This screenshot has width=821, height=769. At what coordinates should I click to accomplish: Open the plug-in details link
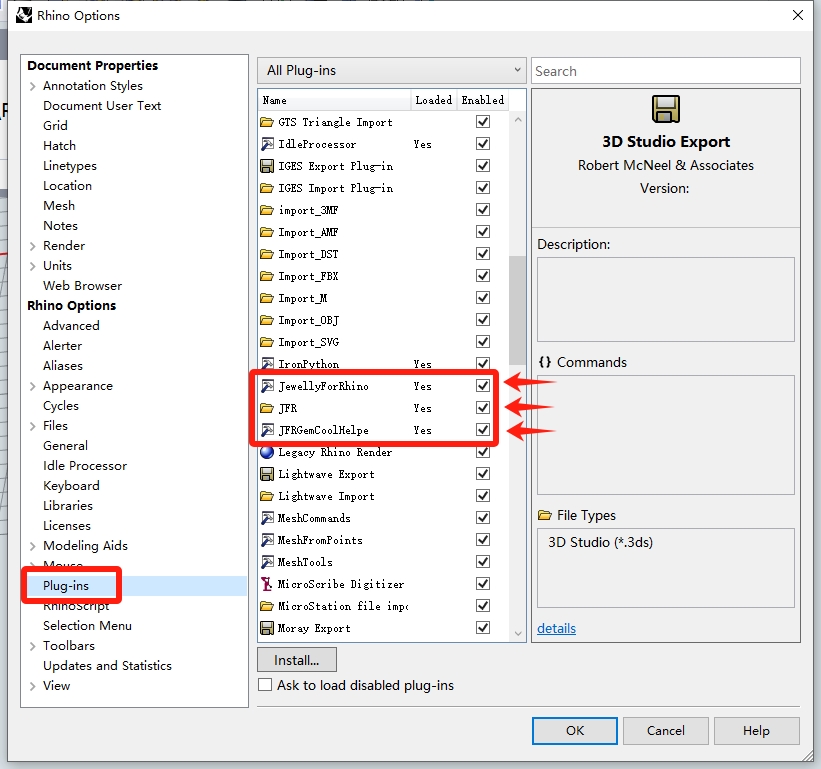pos(556,628)
